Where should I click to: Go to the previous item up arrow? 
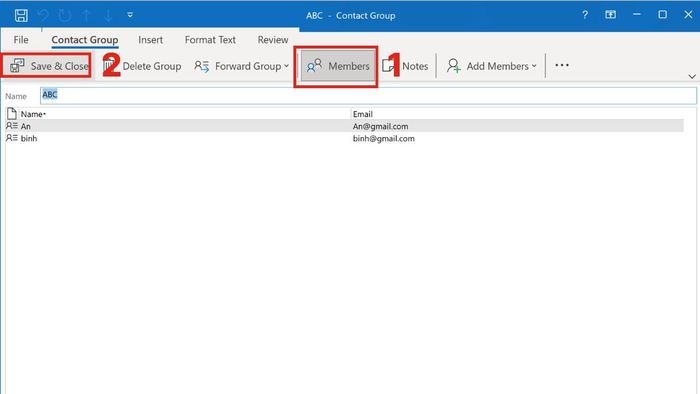click(87, 16)
